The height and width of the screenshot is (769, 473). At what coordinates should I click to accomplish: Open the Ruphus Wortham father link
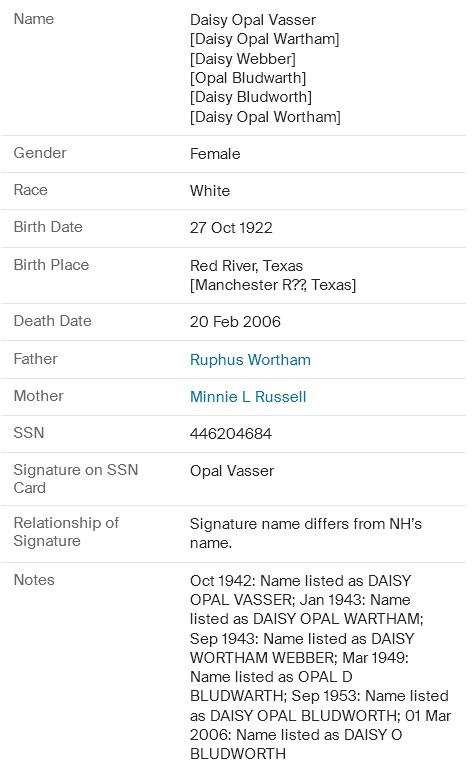click(x=250, y=359)
